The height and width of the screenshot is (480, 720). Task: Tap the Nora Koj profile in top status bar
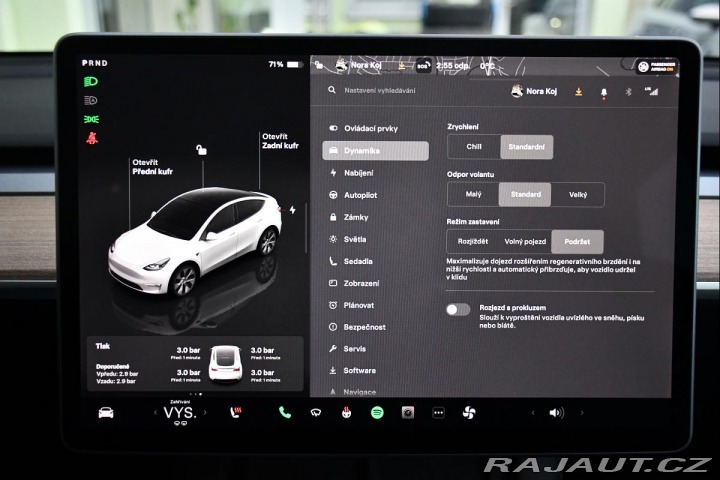point(359,65)
